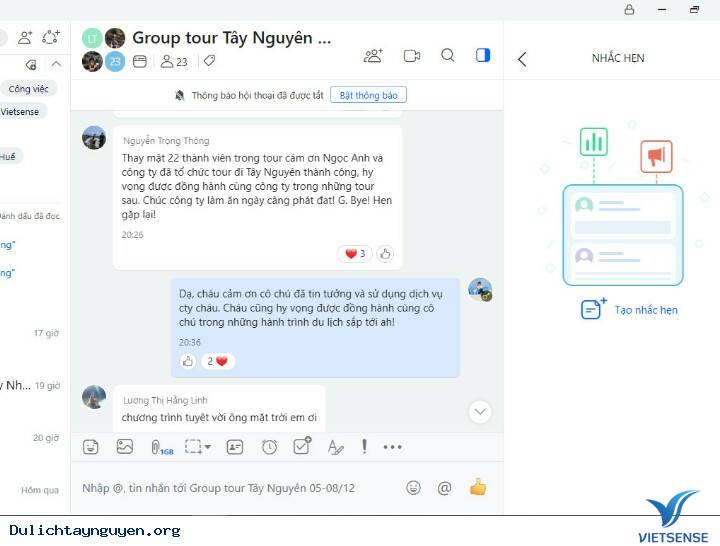
Task: Go back from the Nhắc hẹn panel
Action: click(522, 59)
